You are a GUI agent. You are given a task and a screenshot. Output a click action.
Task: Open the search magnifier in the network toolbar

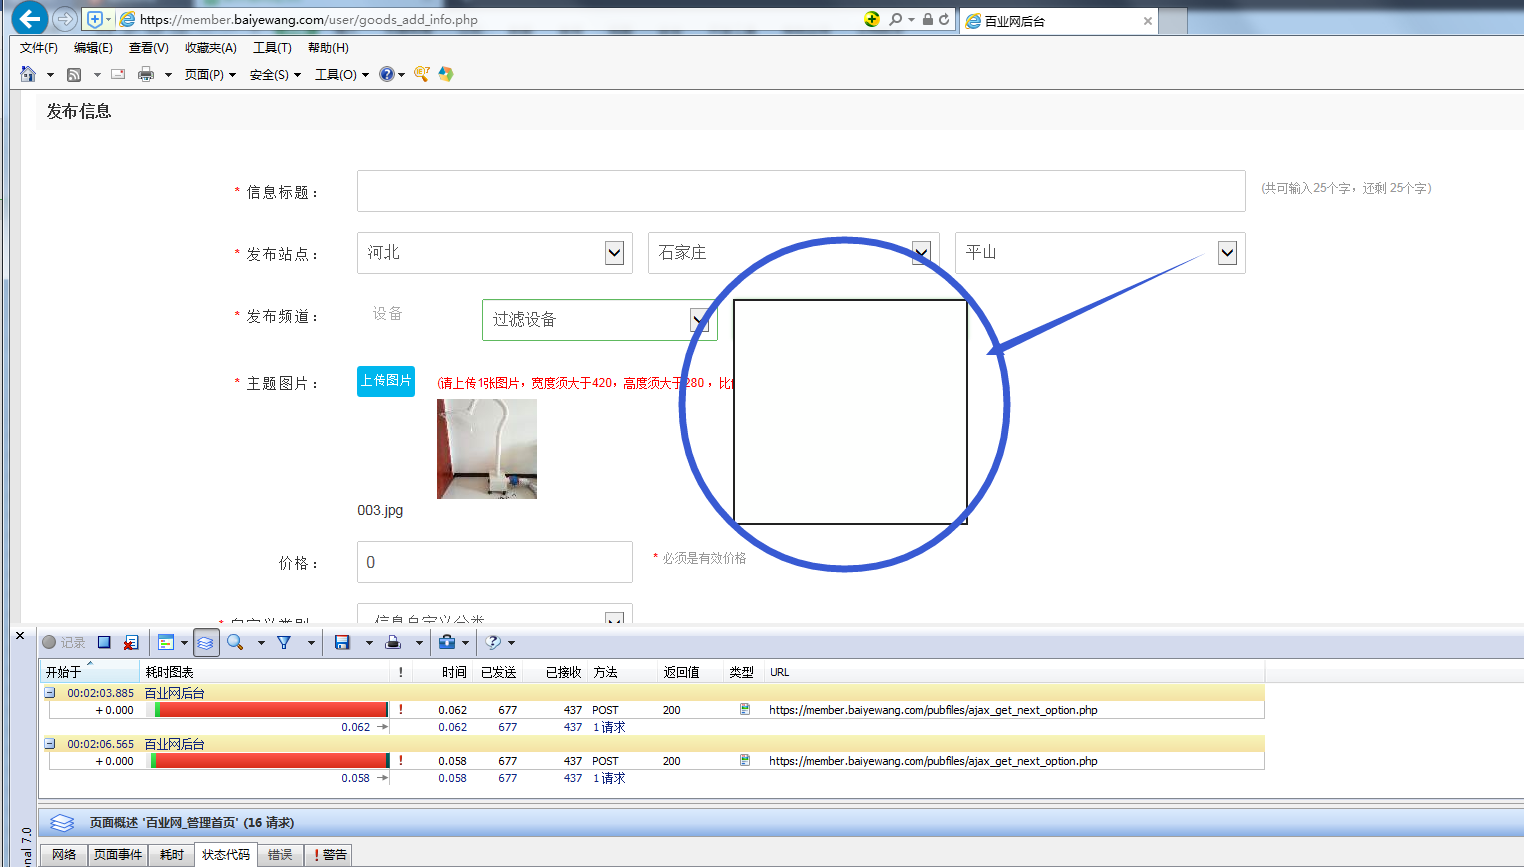pos(234,642)
